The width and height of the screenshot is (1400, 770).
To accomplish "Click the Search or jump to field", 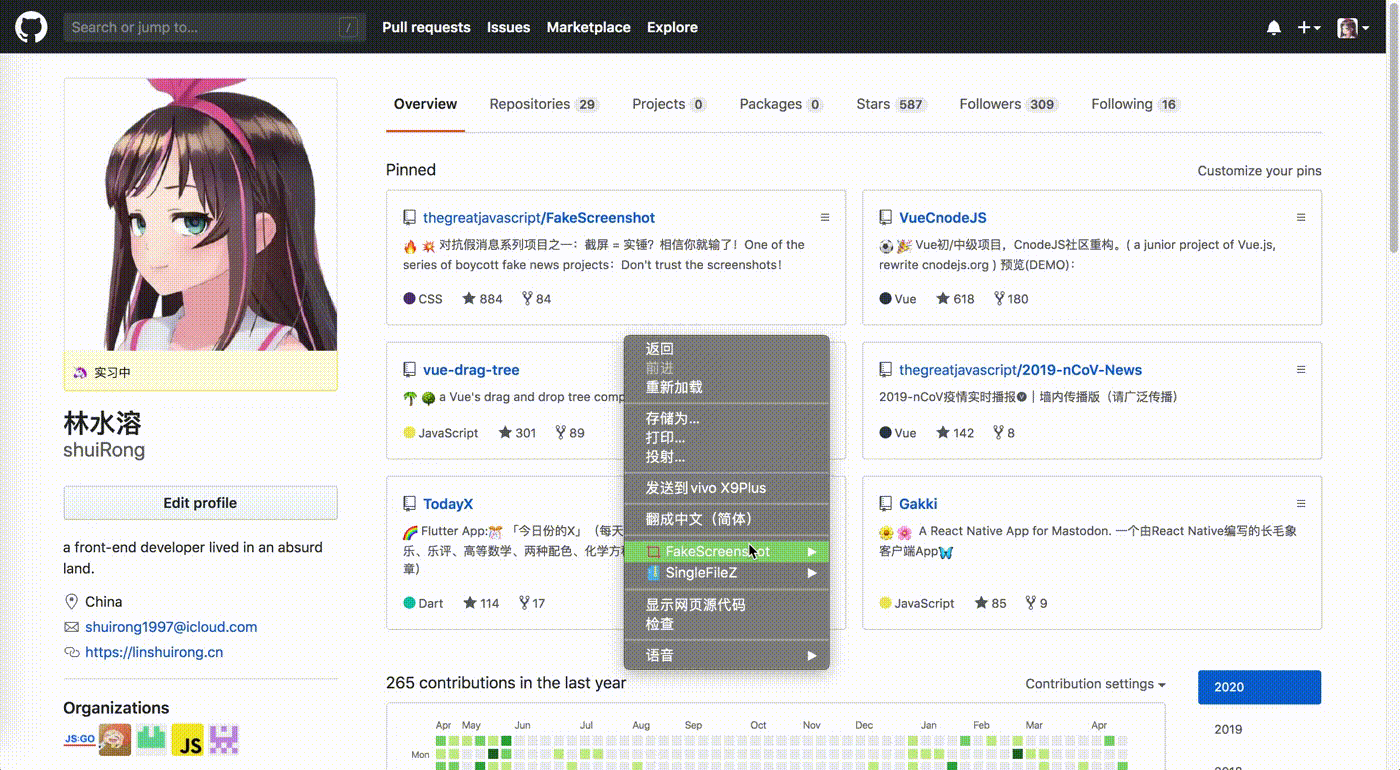I will pyautogui.click(x=205, y=27).
